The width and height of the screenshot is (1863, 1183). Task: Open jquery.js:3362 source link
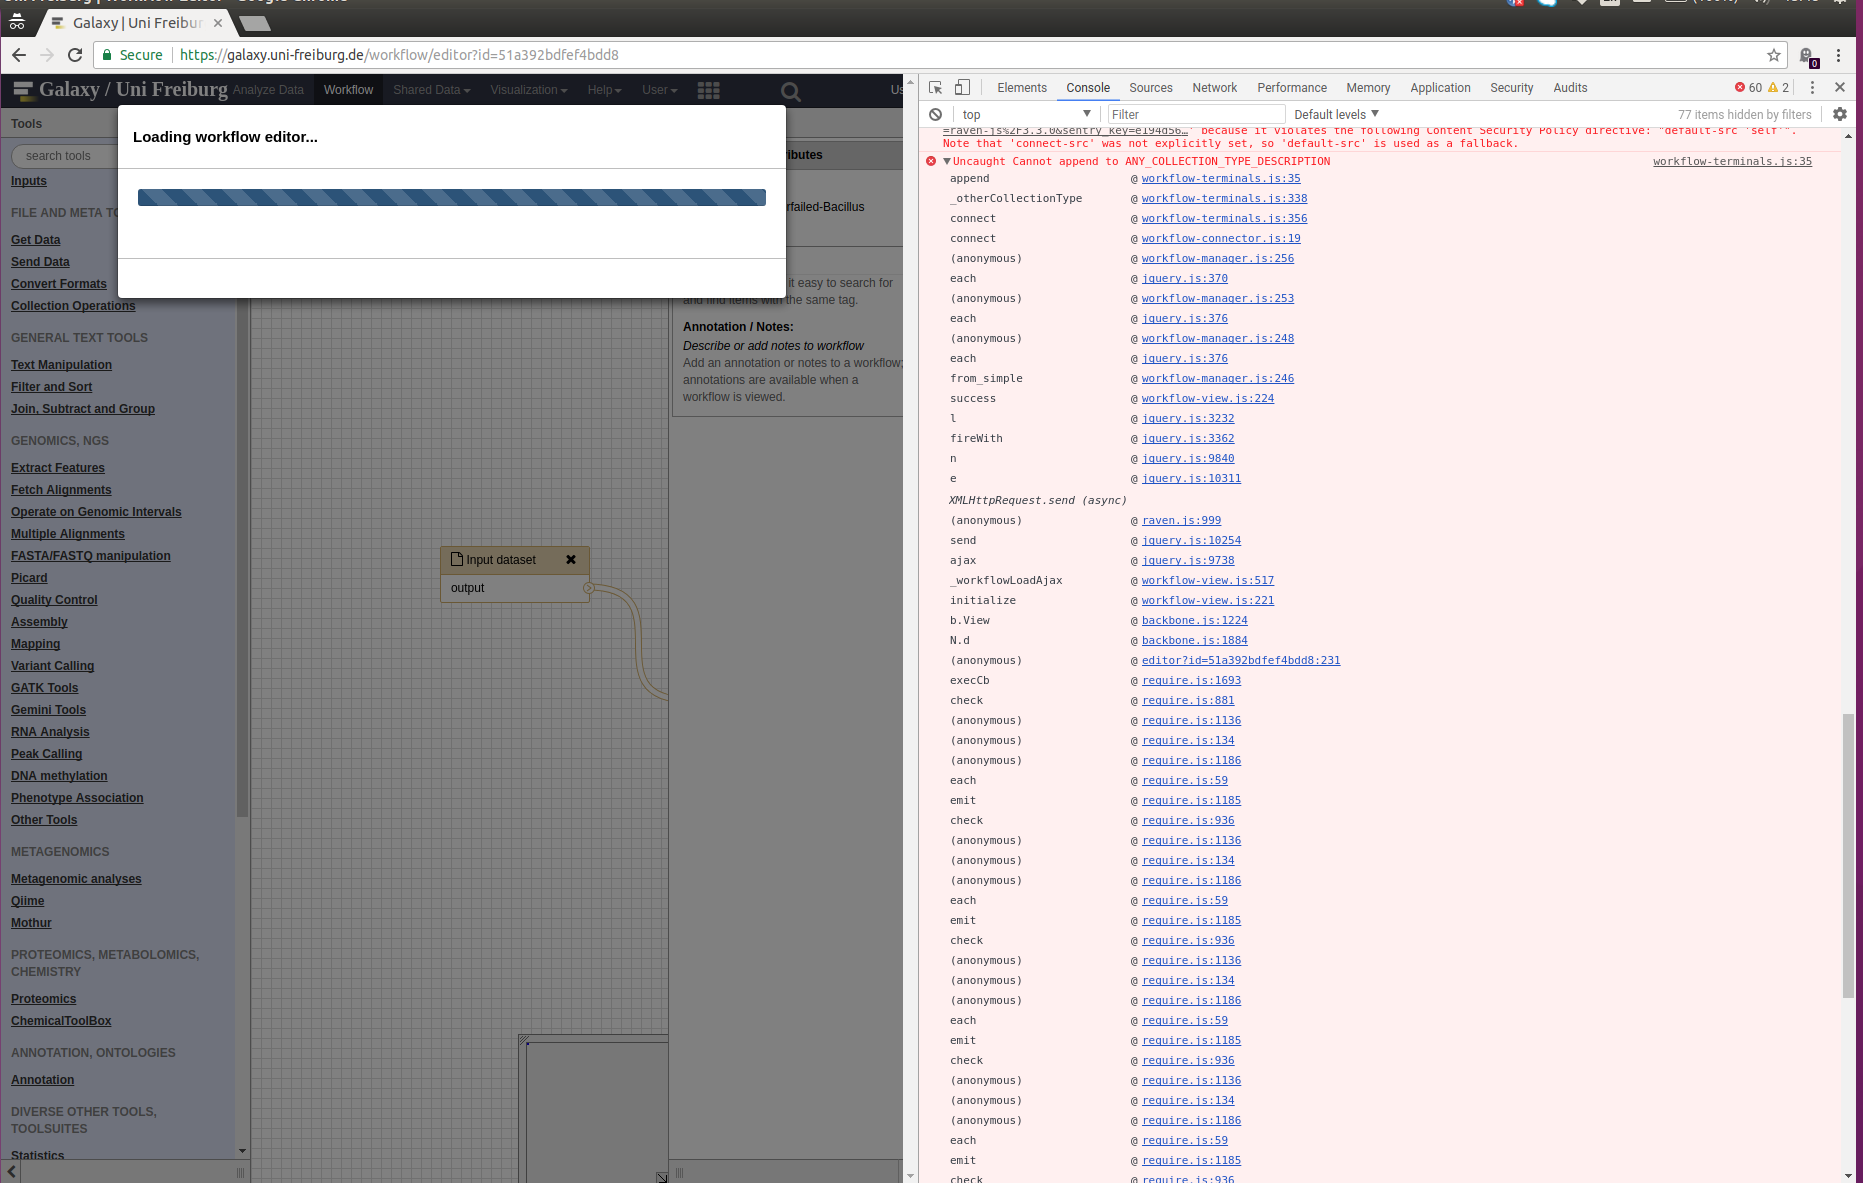(1188, 438)
